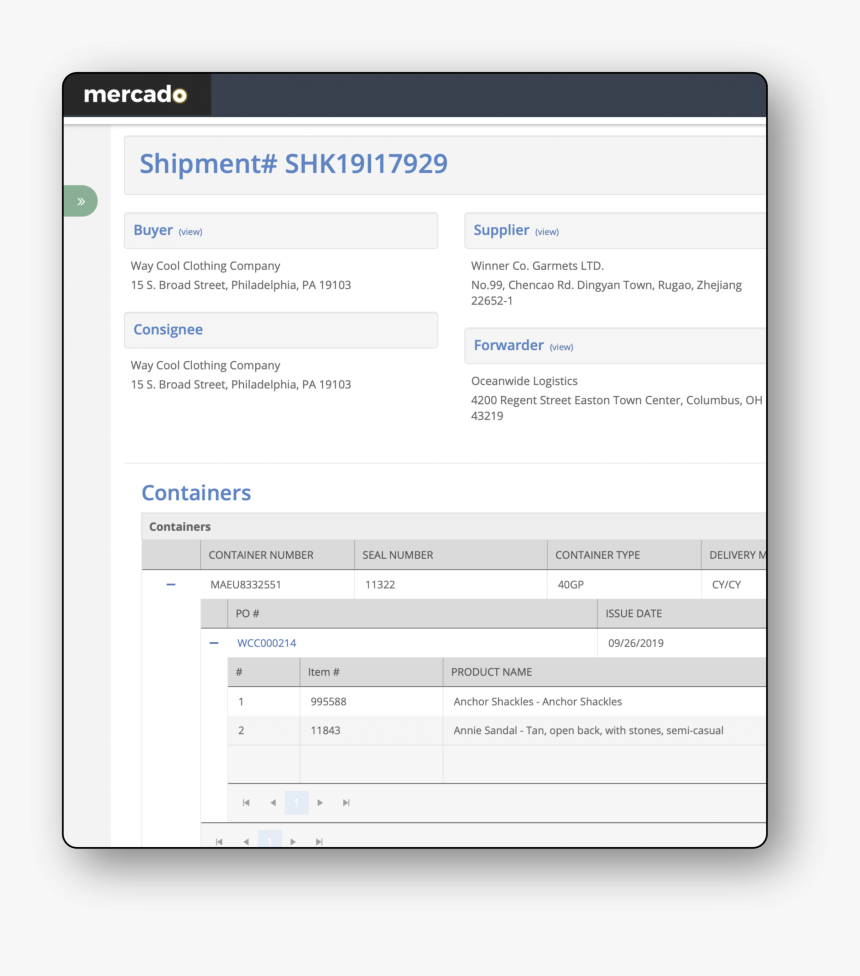Screen dimensions: 860x976
Task: Select page 1 in items pager
Action: [296, 802]
